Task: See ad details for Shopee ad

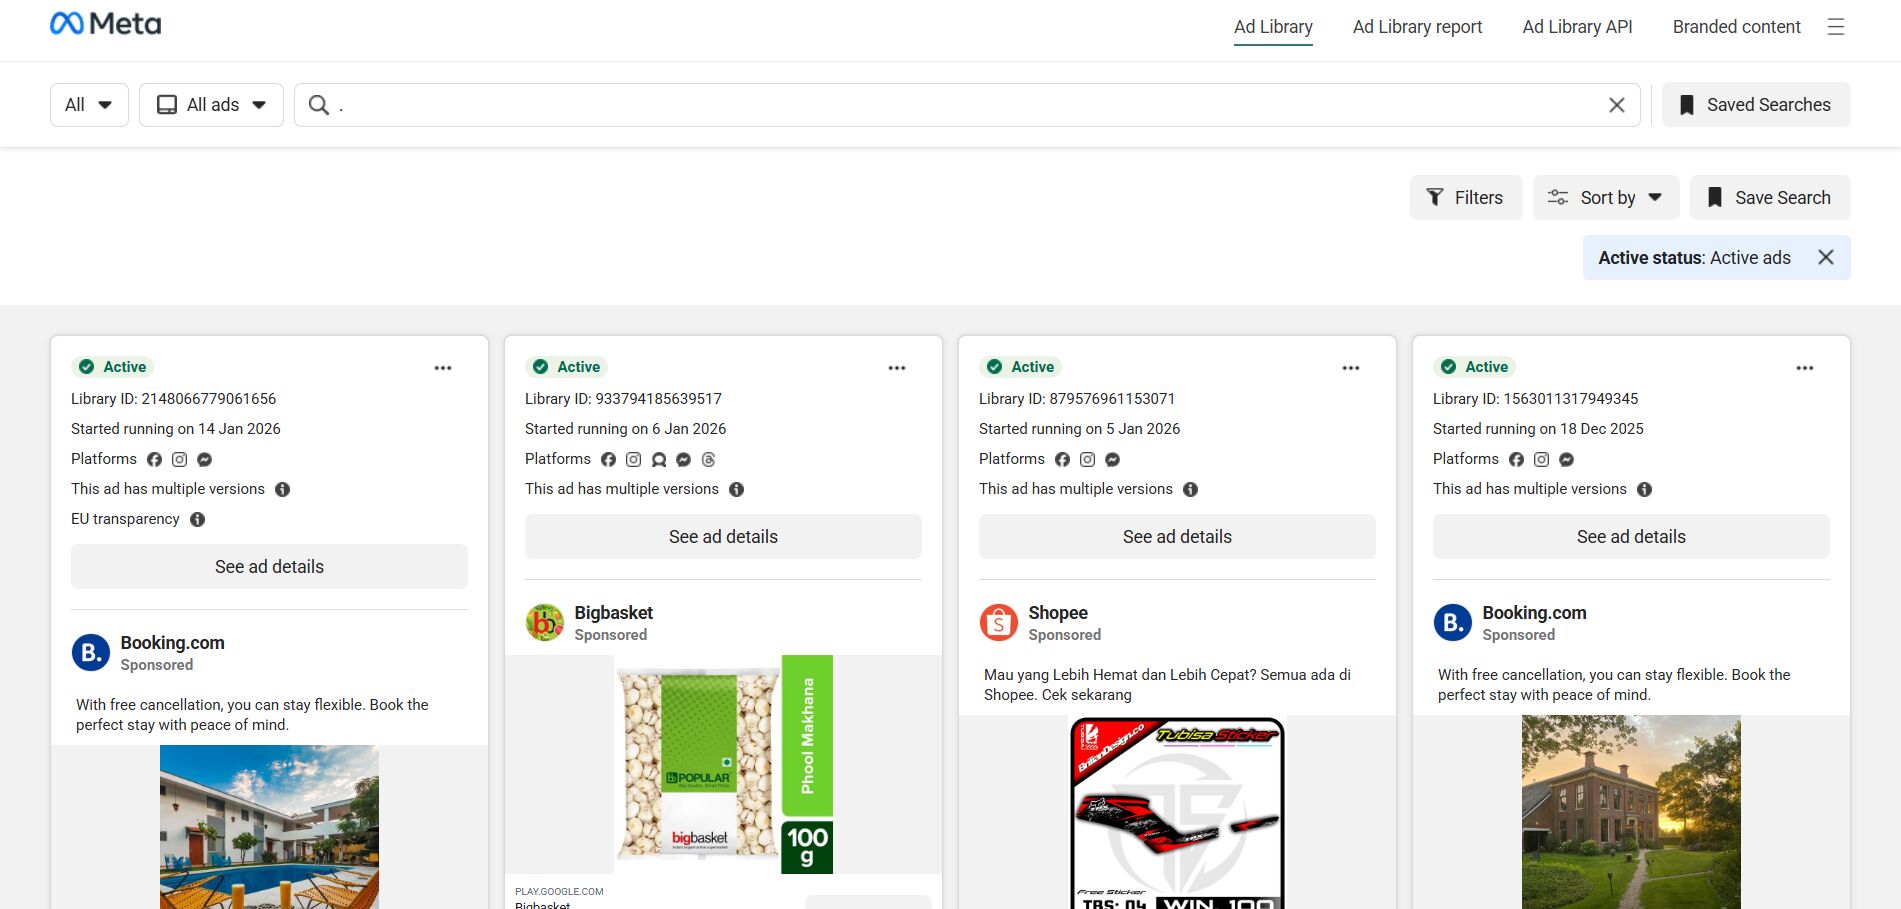Action: pos(1177,537)
